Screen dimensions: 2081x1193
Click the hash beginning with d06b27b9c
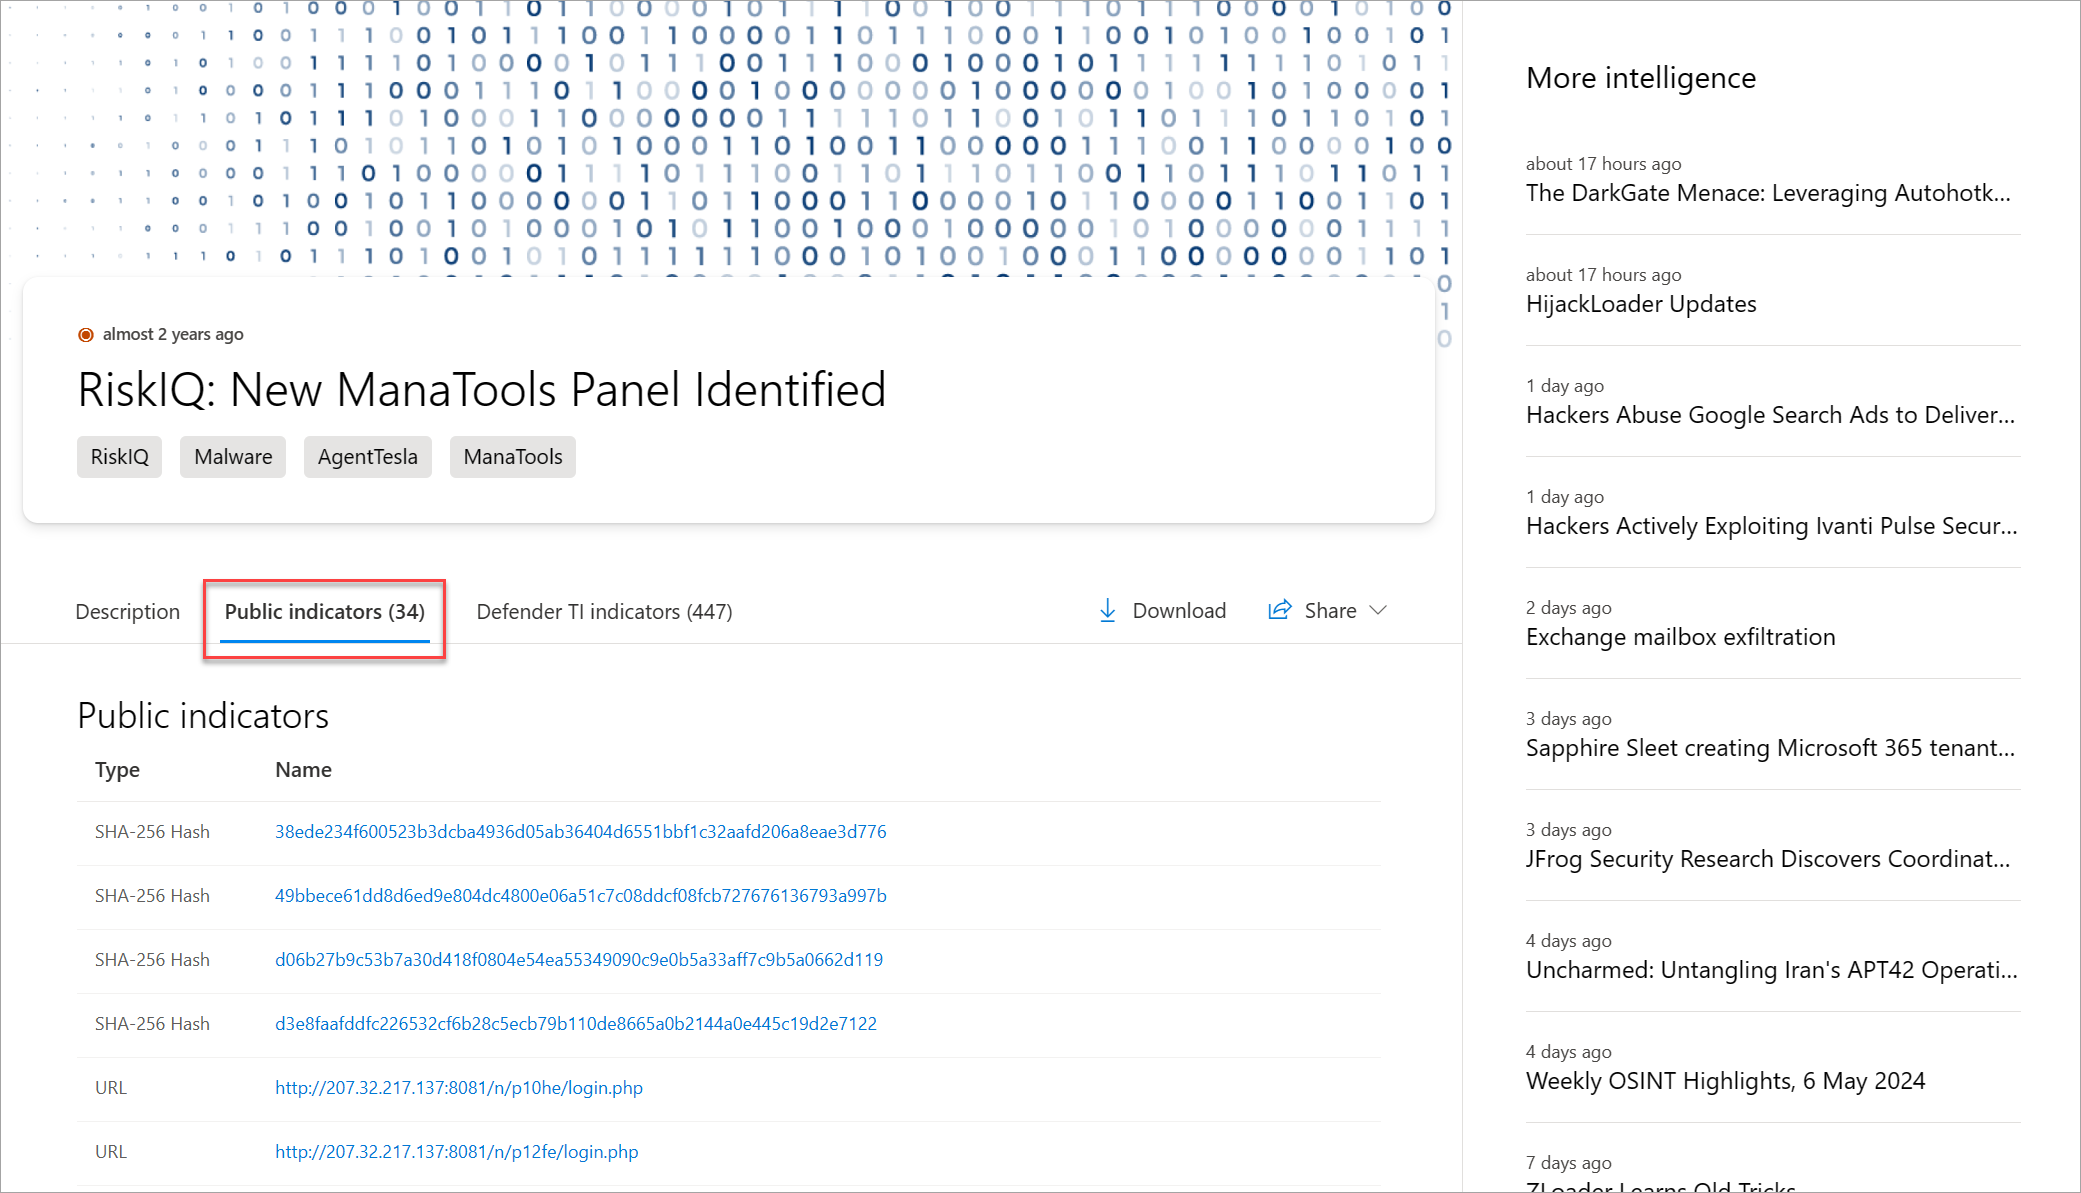tap(578, 960)
